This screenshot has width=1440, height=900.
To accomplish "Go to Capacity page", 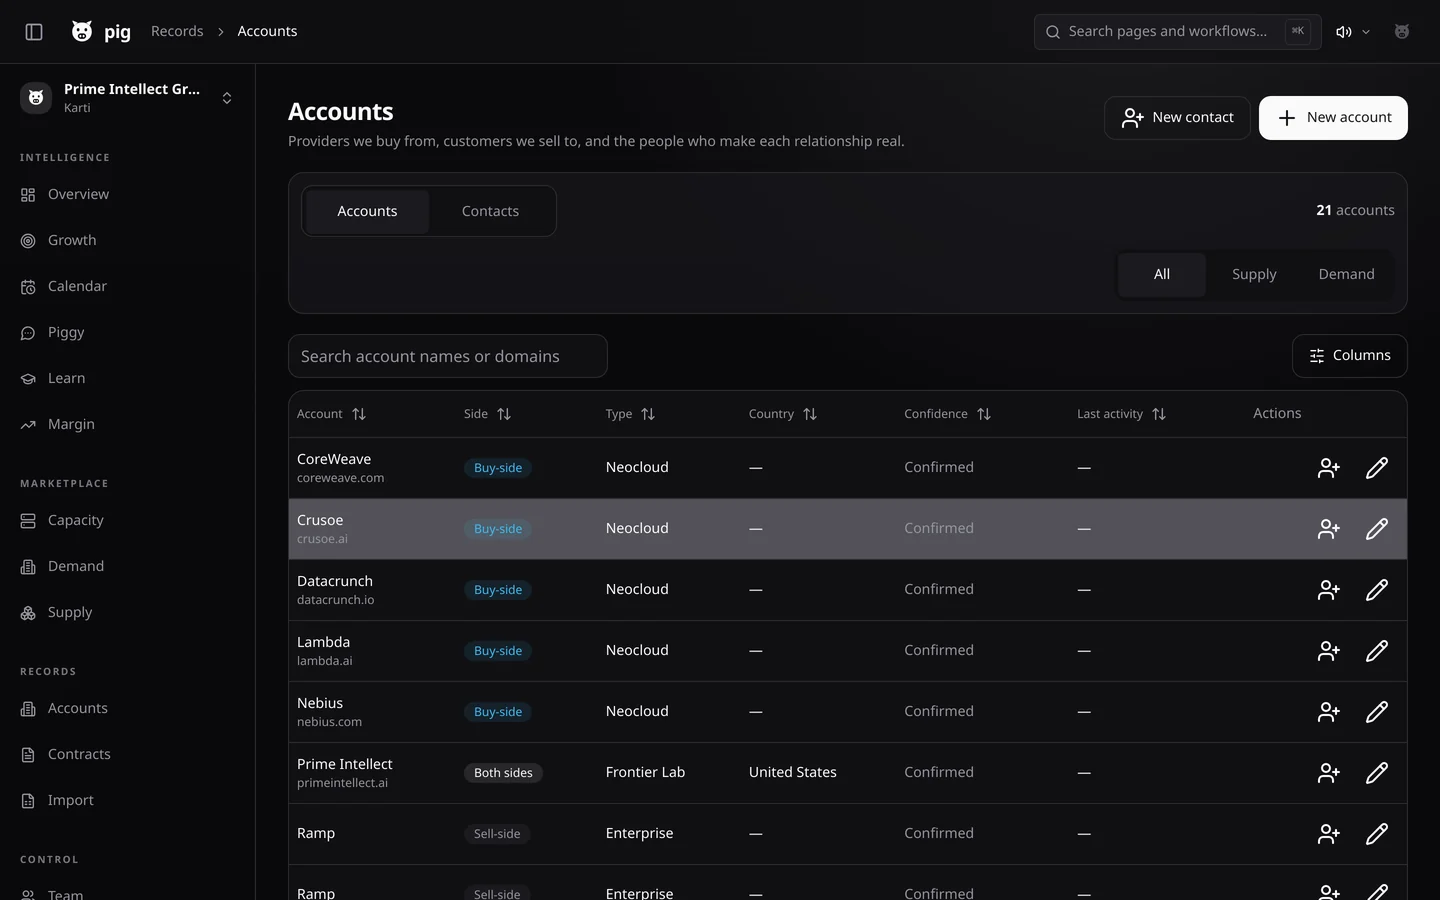I will [127, 521].
